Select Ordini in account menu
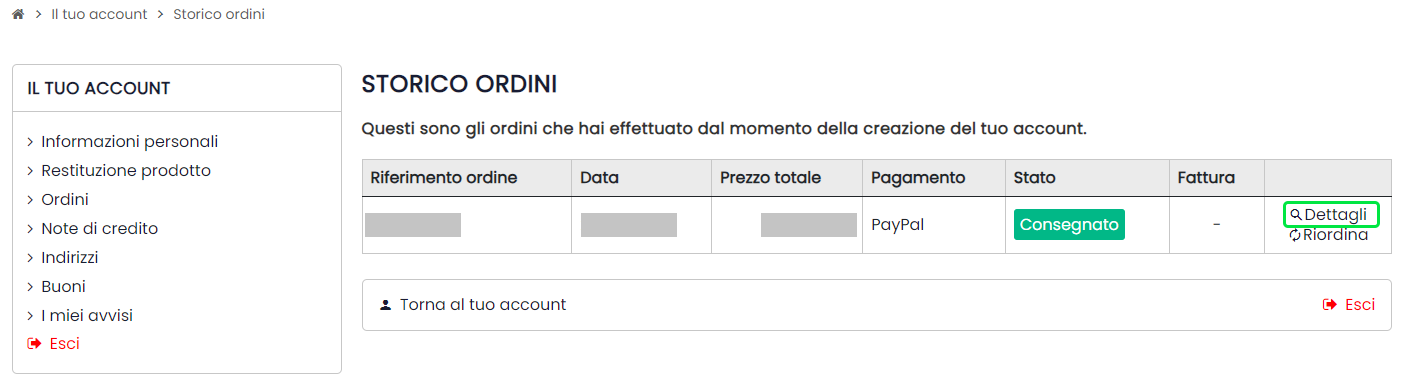 pos(65,200)
